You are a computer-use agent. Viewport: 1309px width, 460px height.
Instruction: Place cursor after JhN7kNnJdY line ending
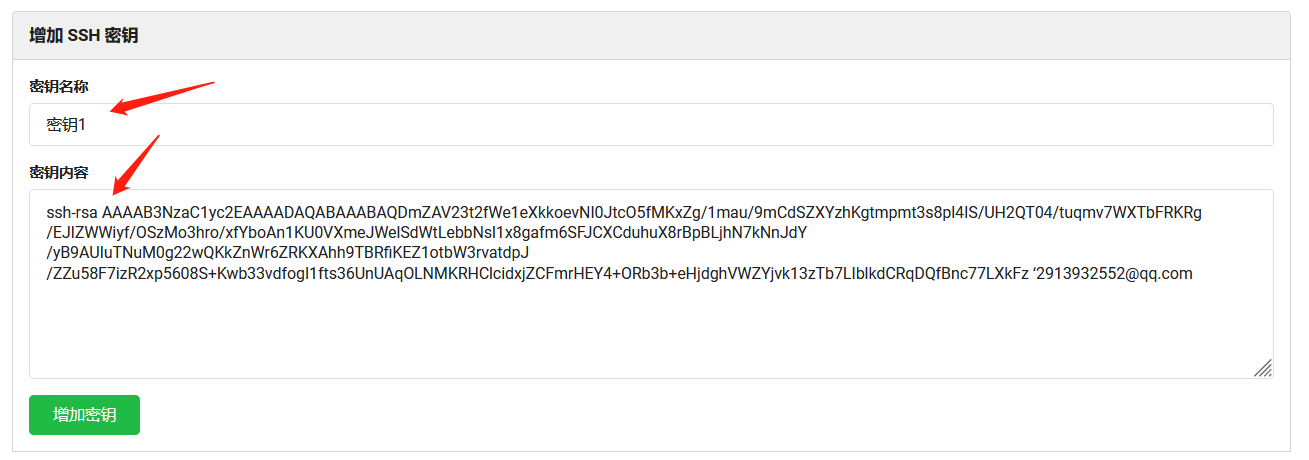point(807,233)
